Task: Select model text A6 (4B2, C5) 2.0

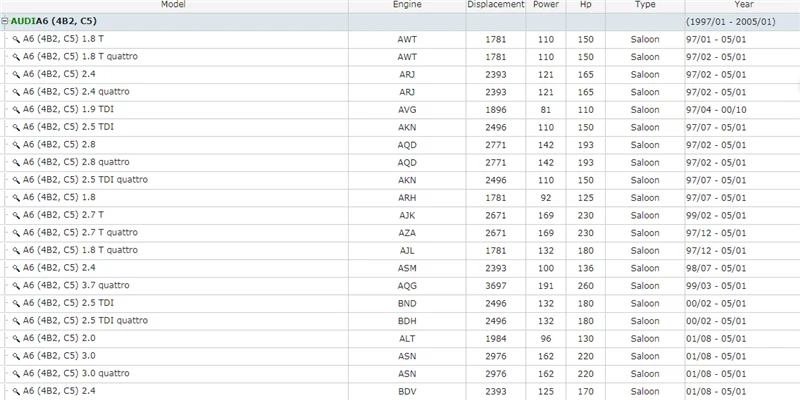Action: point(59,338)
